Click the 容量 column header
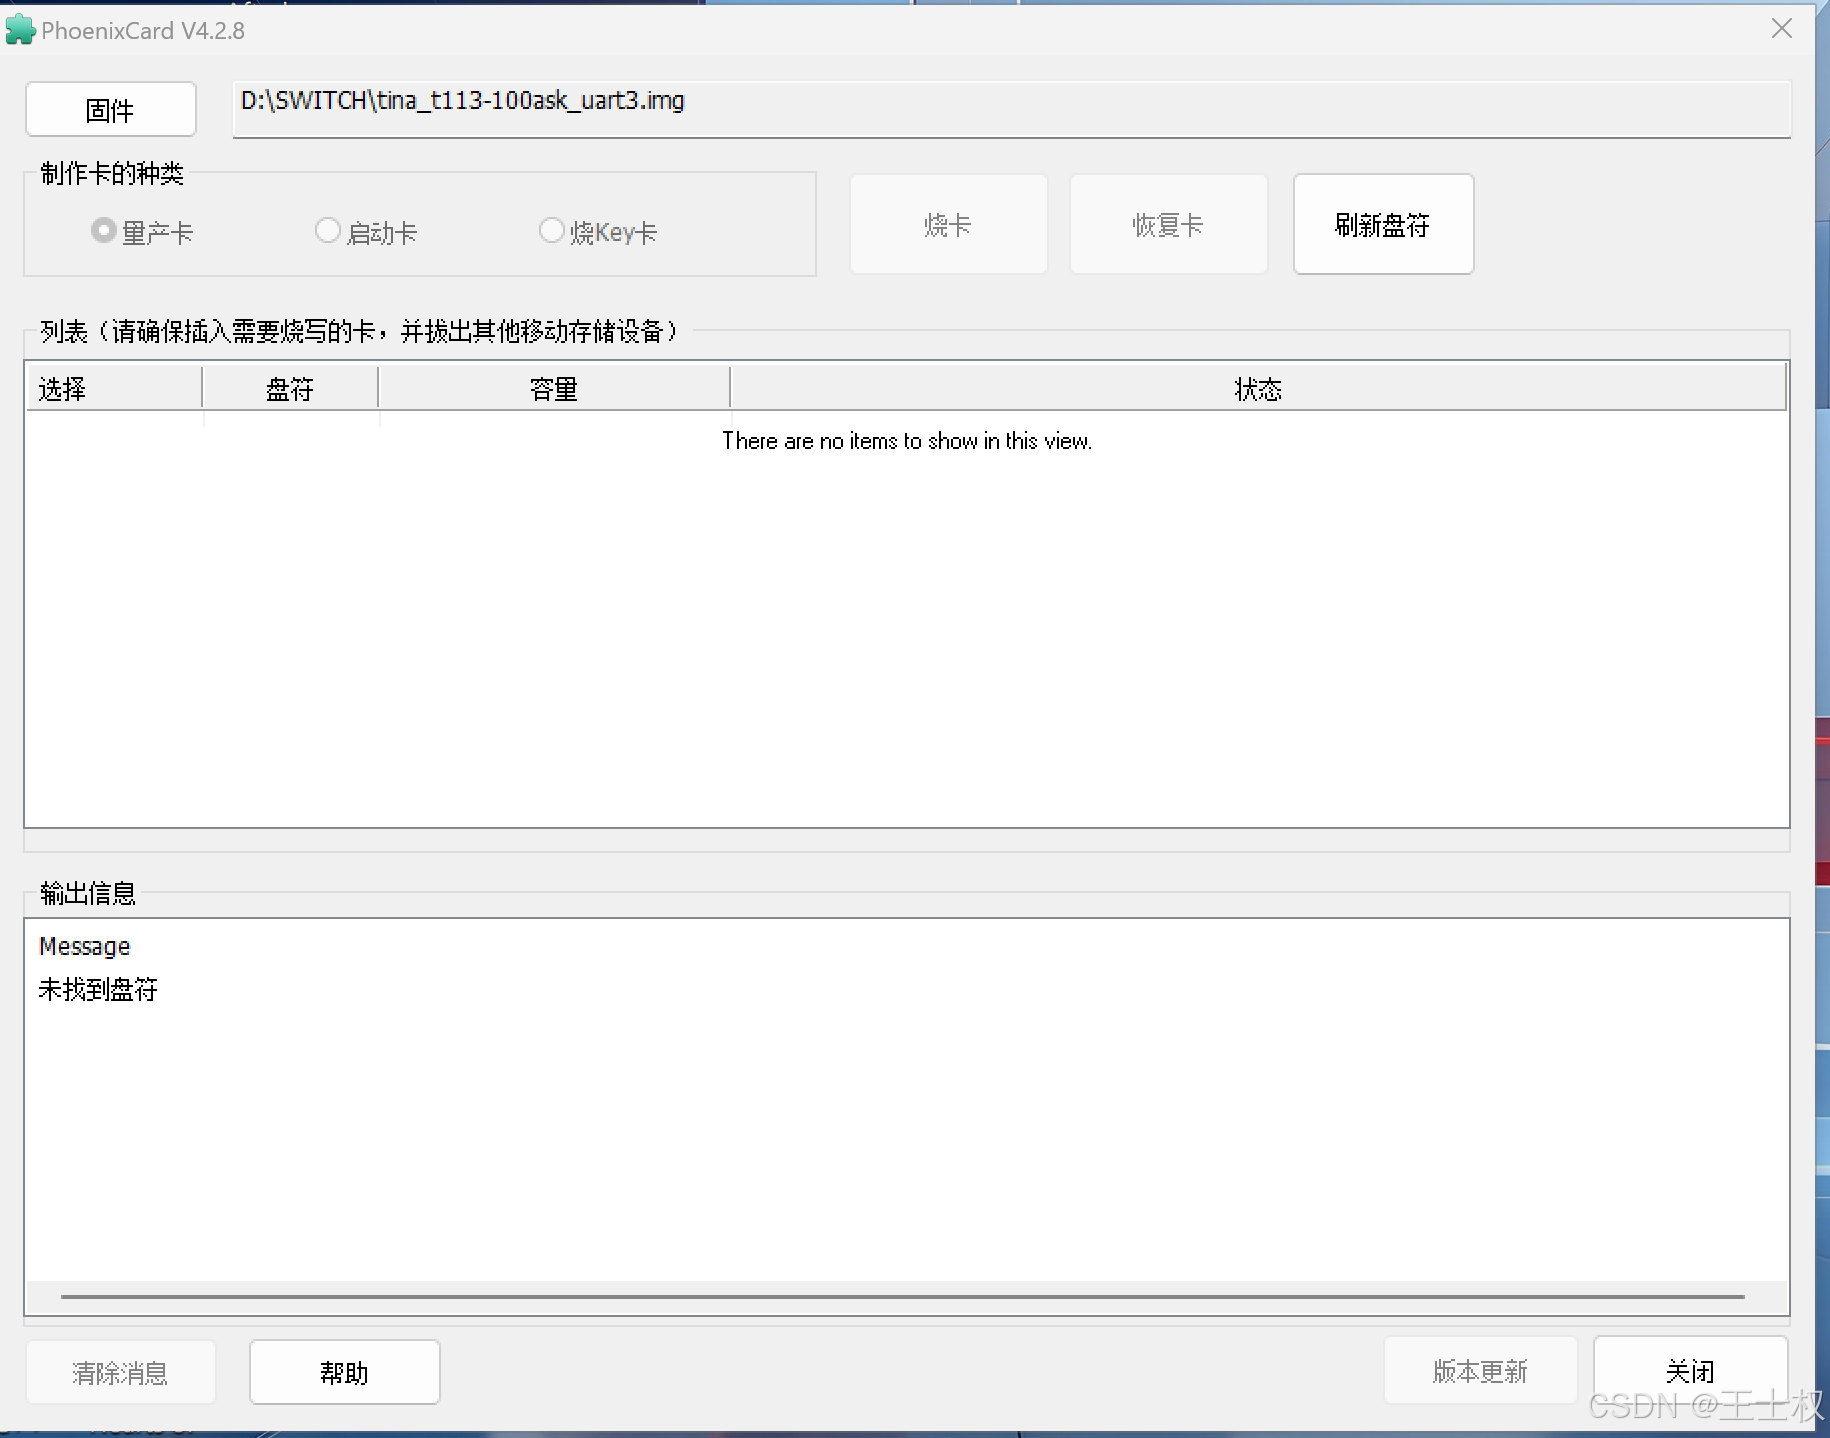This screenshot has width=1830, height=1438. (x=553, y=388)
